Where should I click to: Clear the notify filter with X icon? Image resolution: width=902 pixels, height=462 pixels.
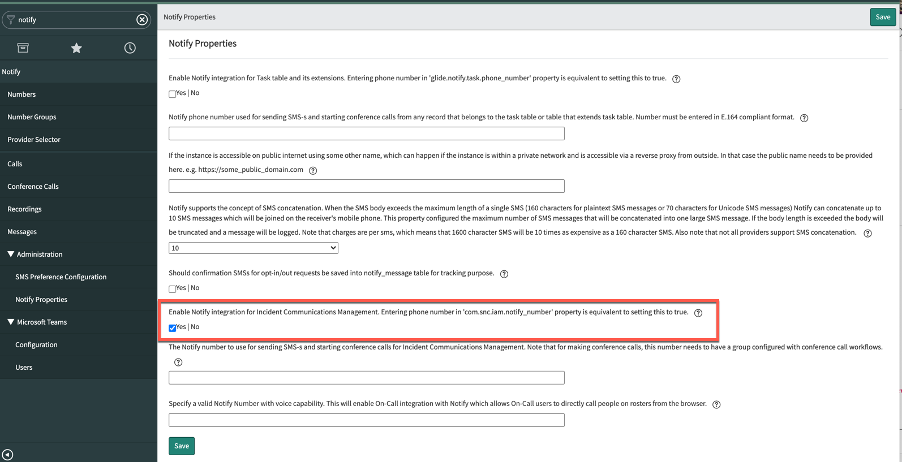142,20
